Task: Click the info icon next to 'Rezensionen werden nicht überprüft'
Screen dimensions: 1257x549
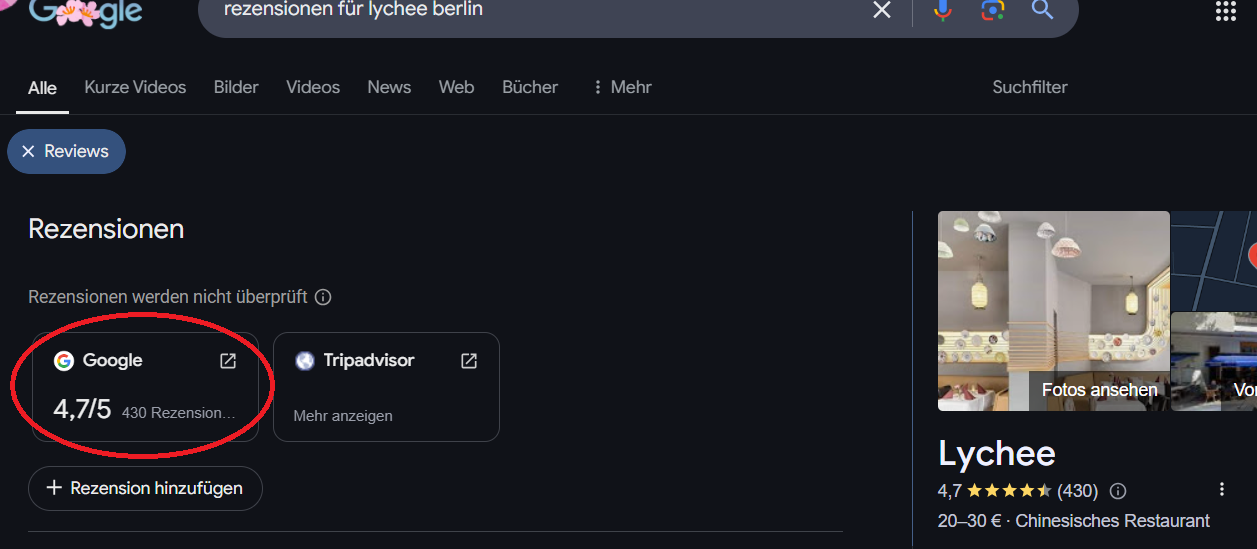Action: coord(323,297)
